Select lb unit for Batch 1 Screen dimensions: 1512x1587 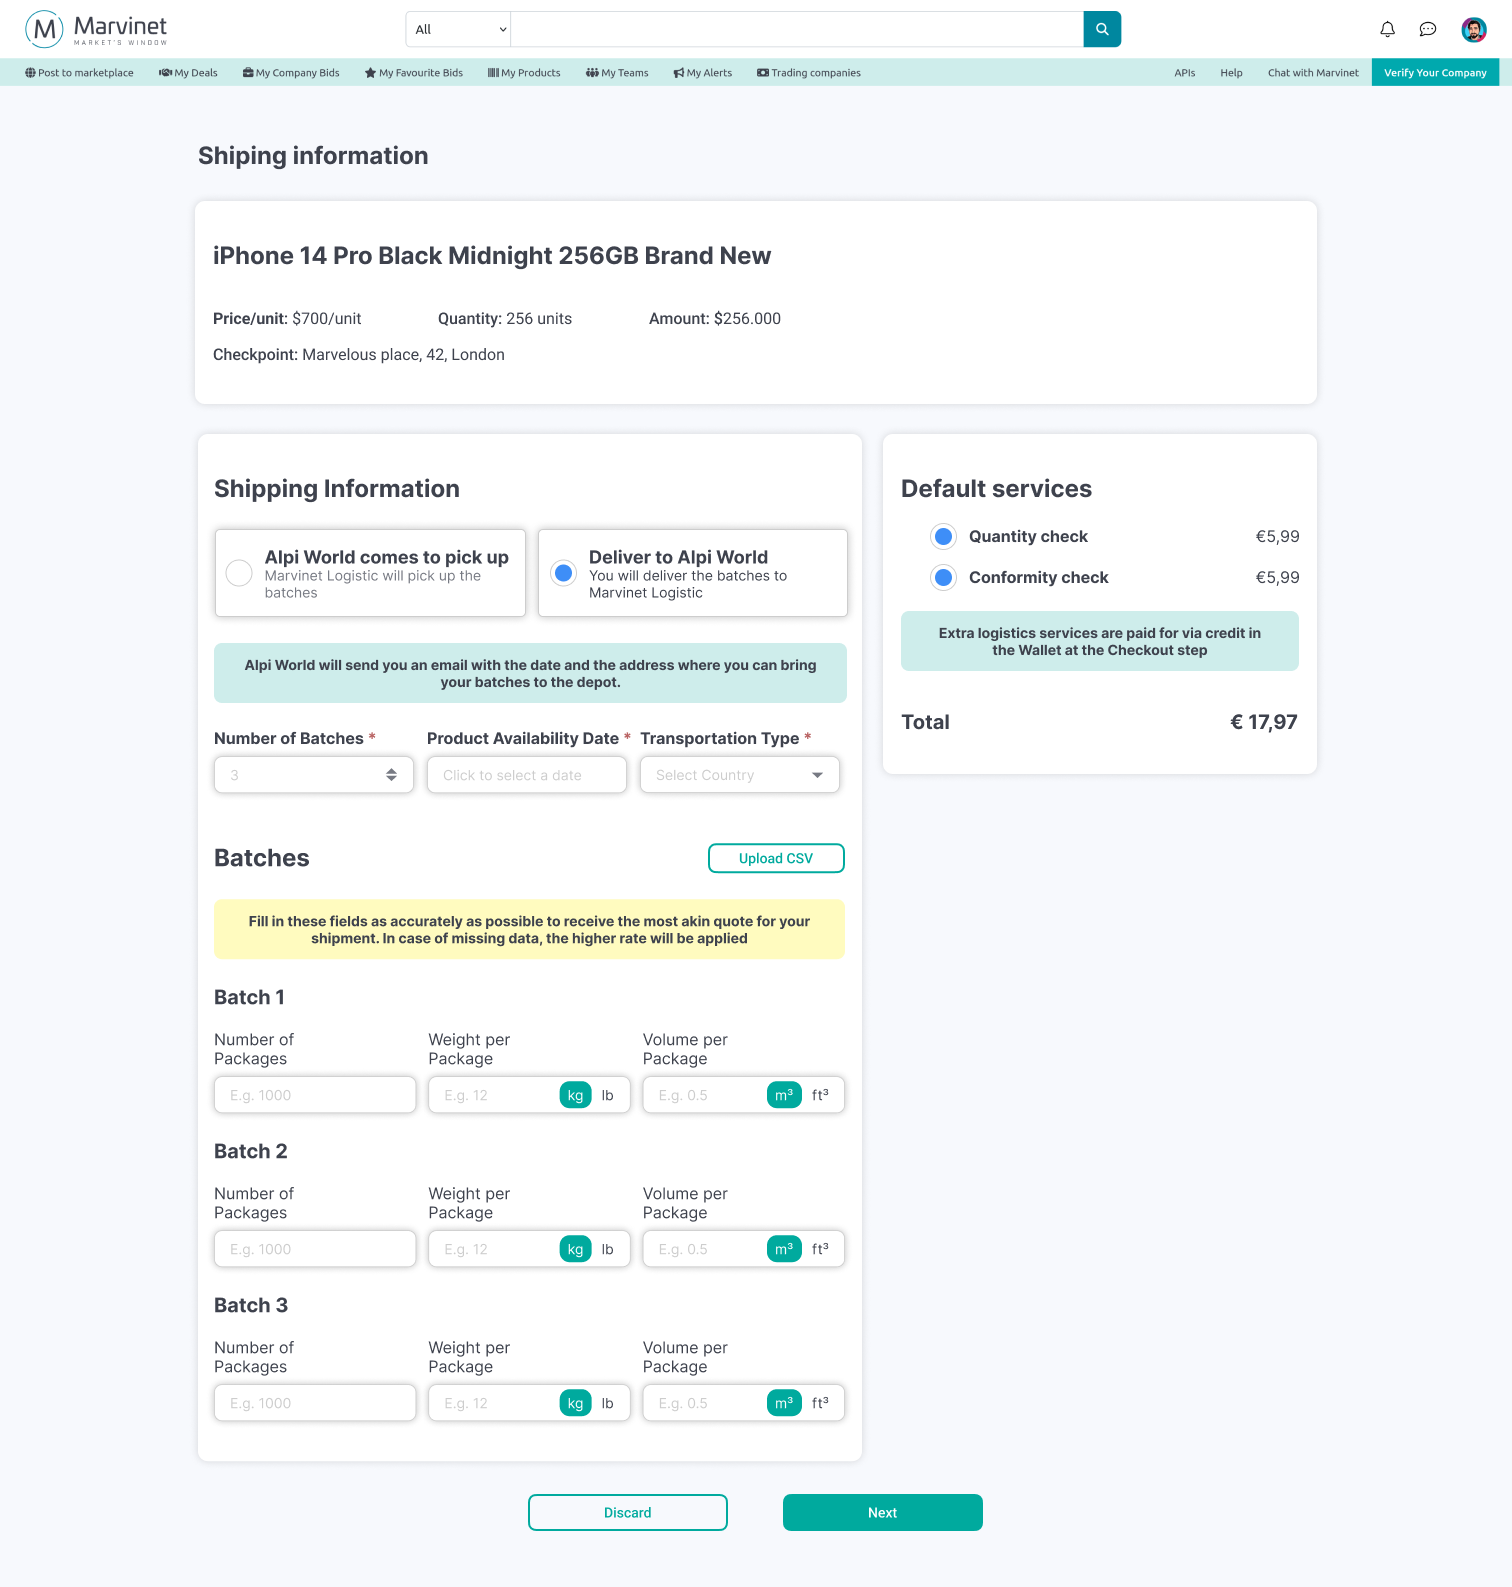point(608,1095)
